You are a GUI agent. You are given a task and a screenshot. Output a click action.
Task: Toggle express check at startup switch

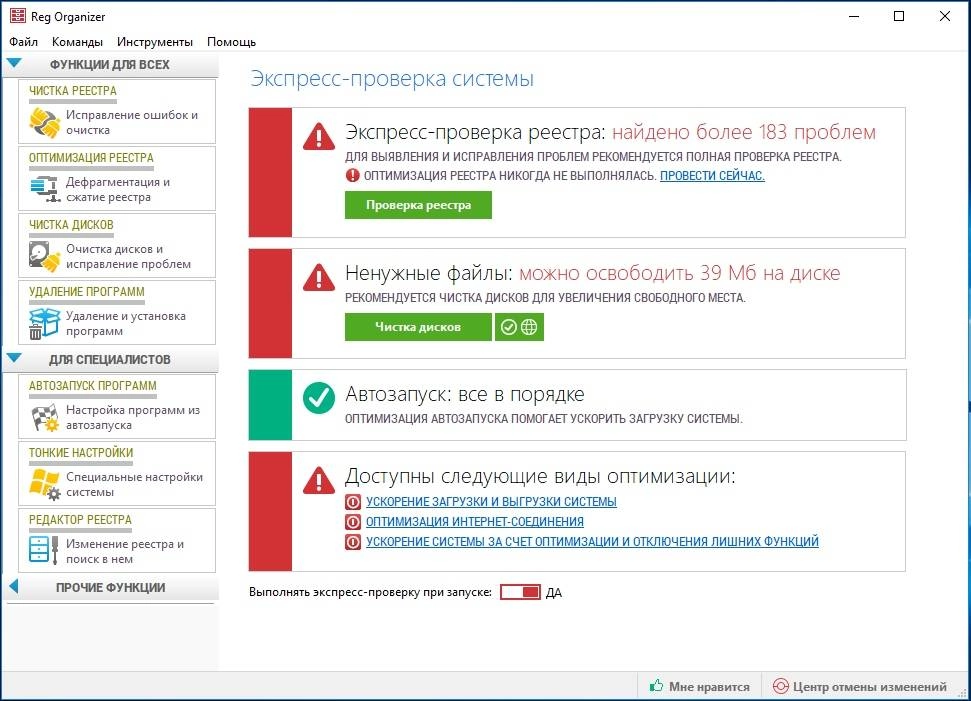520,592
